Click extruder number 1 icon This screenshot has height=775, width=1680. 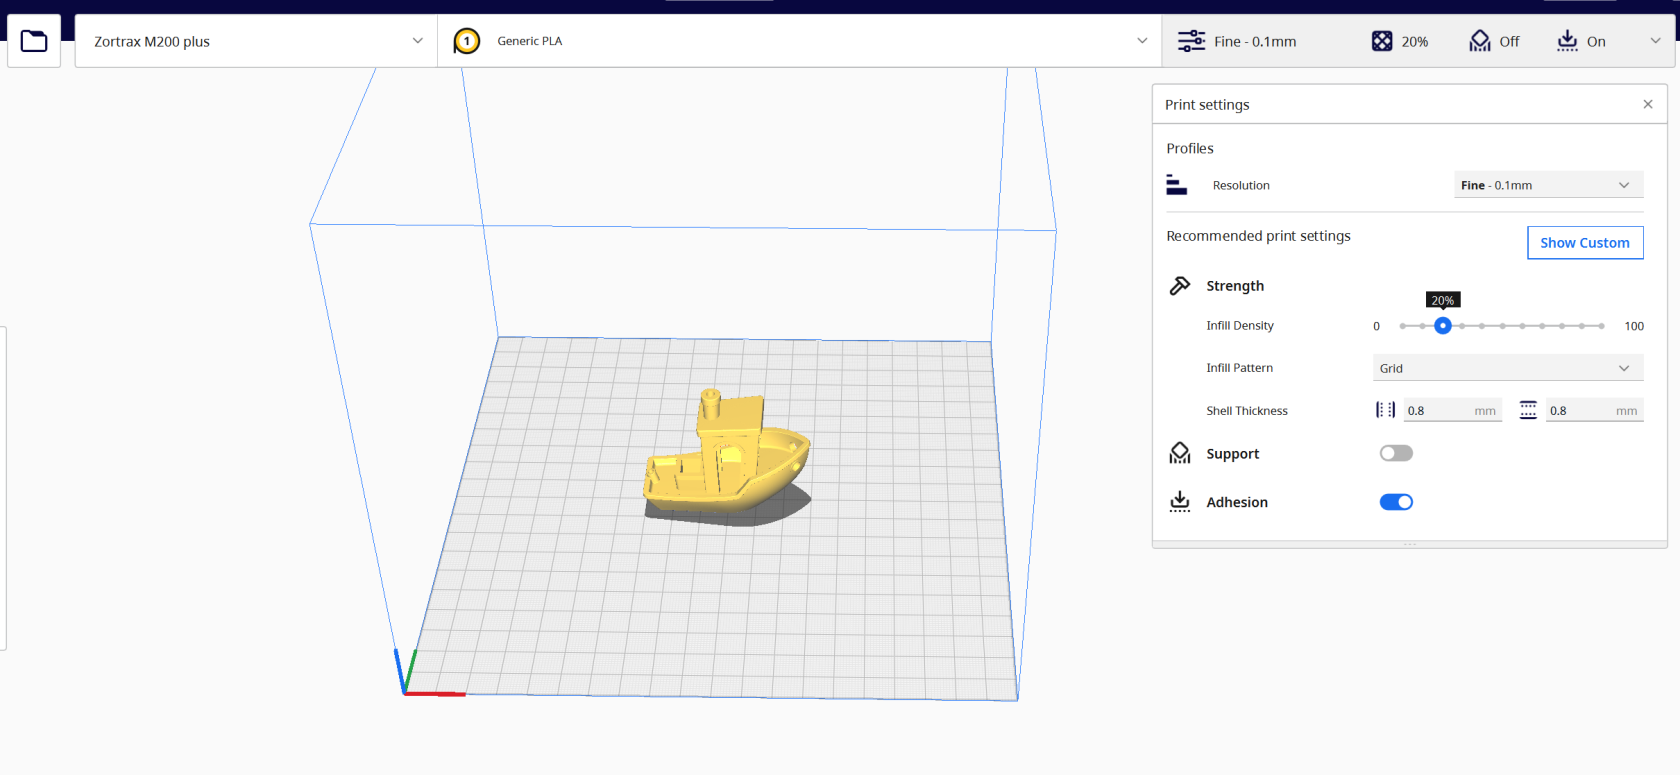tap(467, 41)
